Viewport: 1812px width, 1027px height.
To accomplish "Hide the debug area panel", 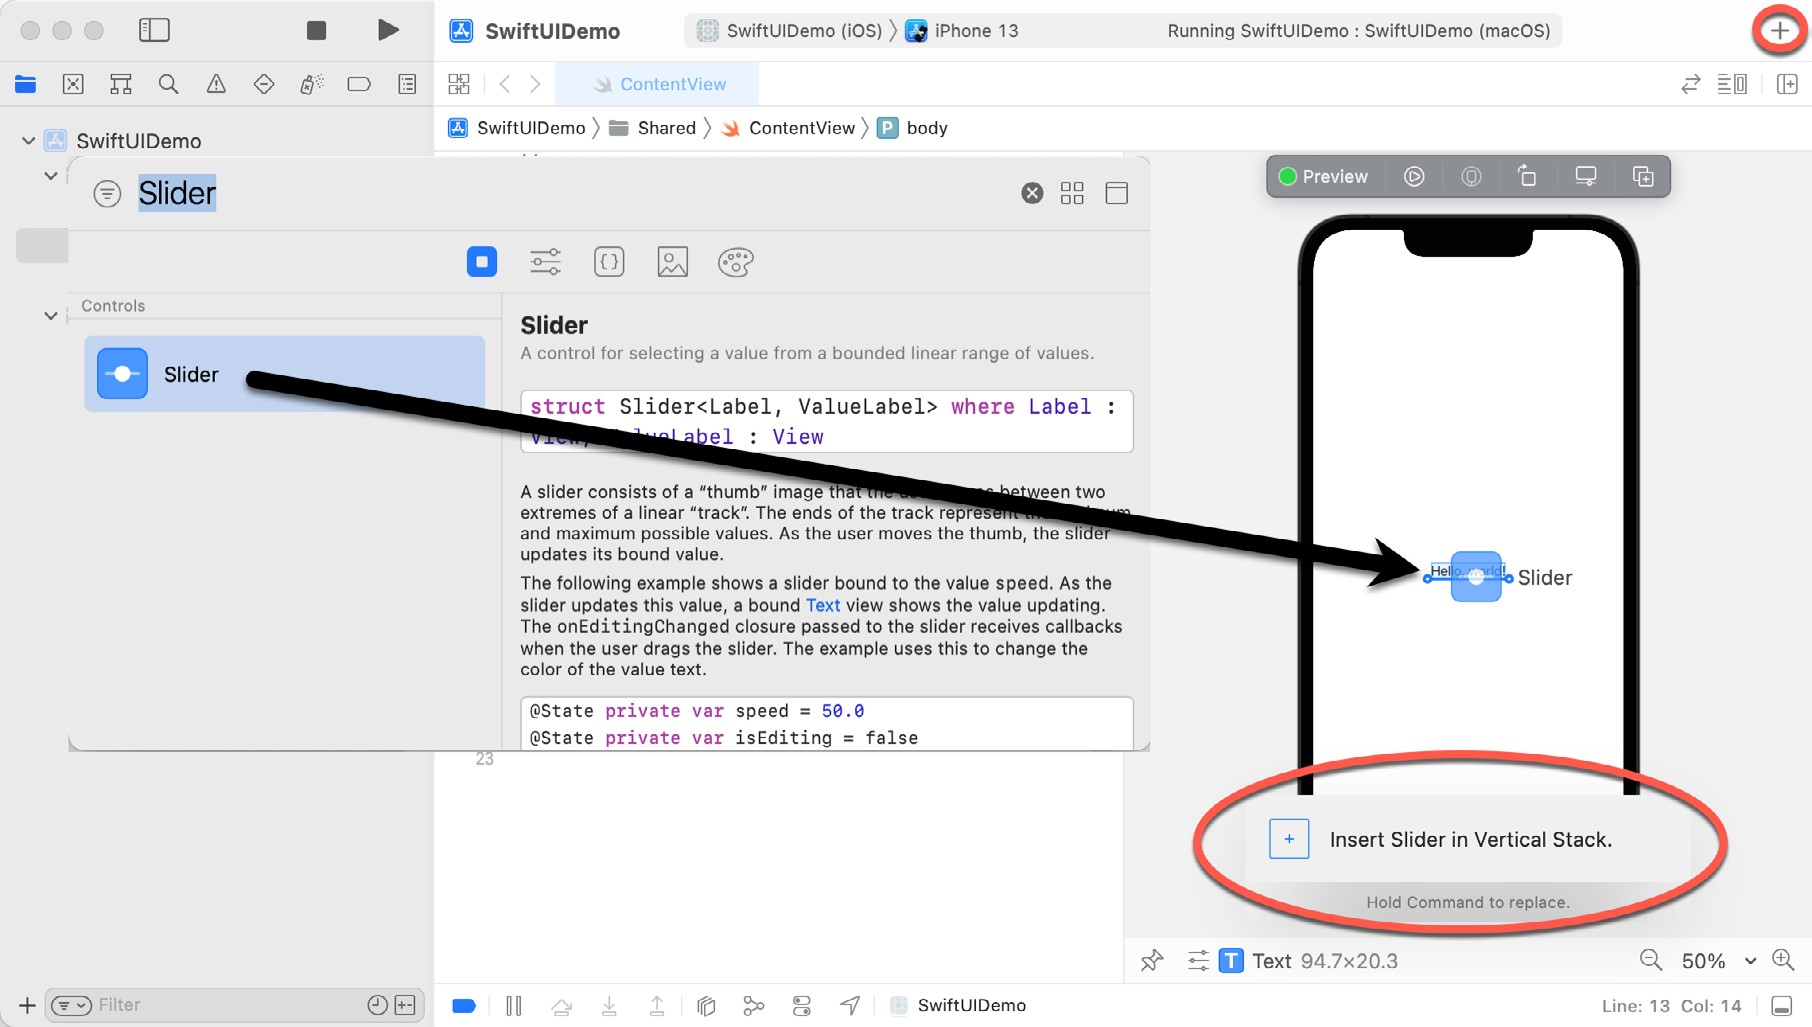I will [x=1781, y=1006].
